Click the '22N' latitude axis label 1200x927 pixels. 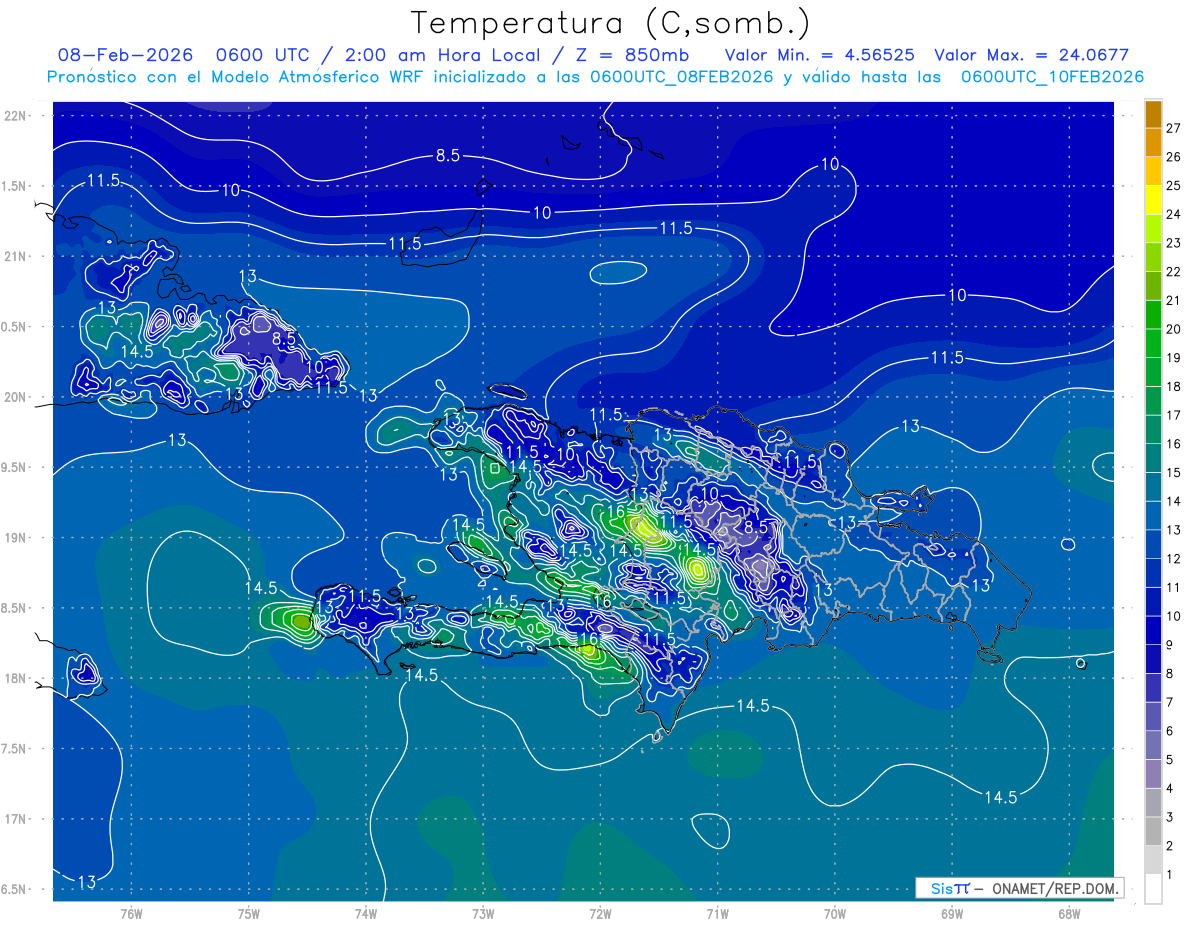(x=15, y=115)
